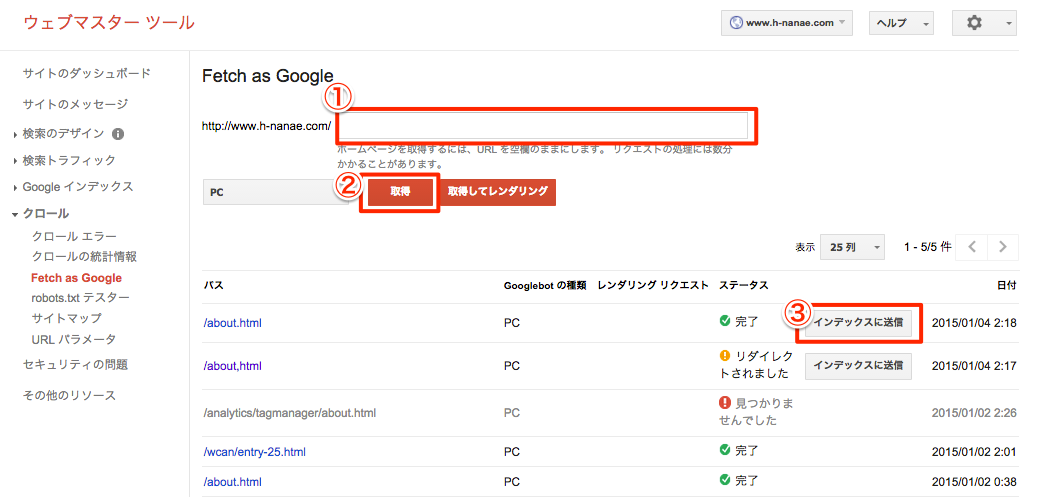Screen dimensions: 1051x497
Task: Click the http://www.h-nanae.com/ prefix label
Action: coord(266,126)
